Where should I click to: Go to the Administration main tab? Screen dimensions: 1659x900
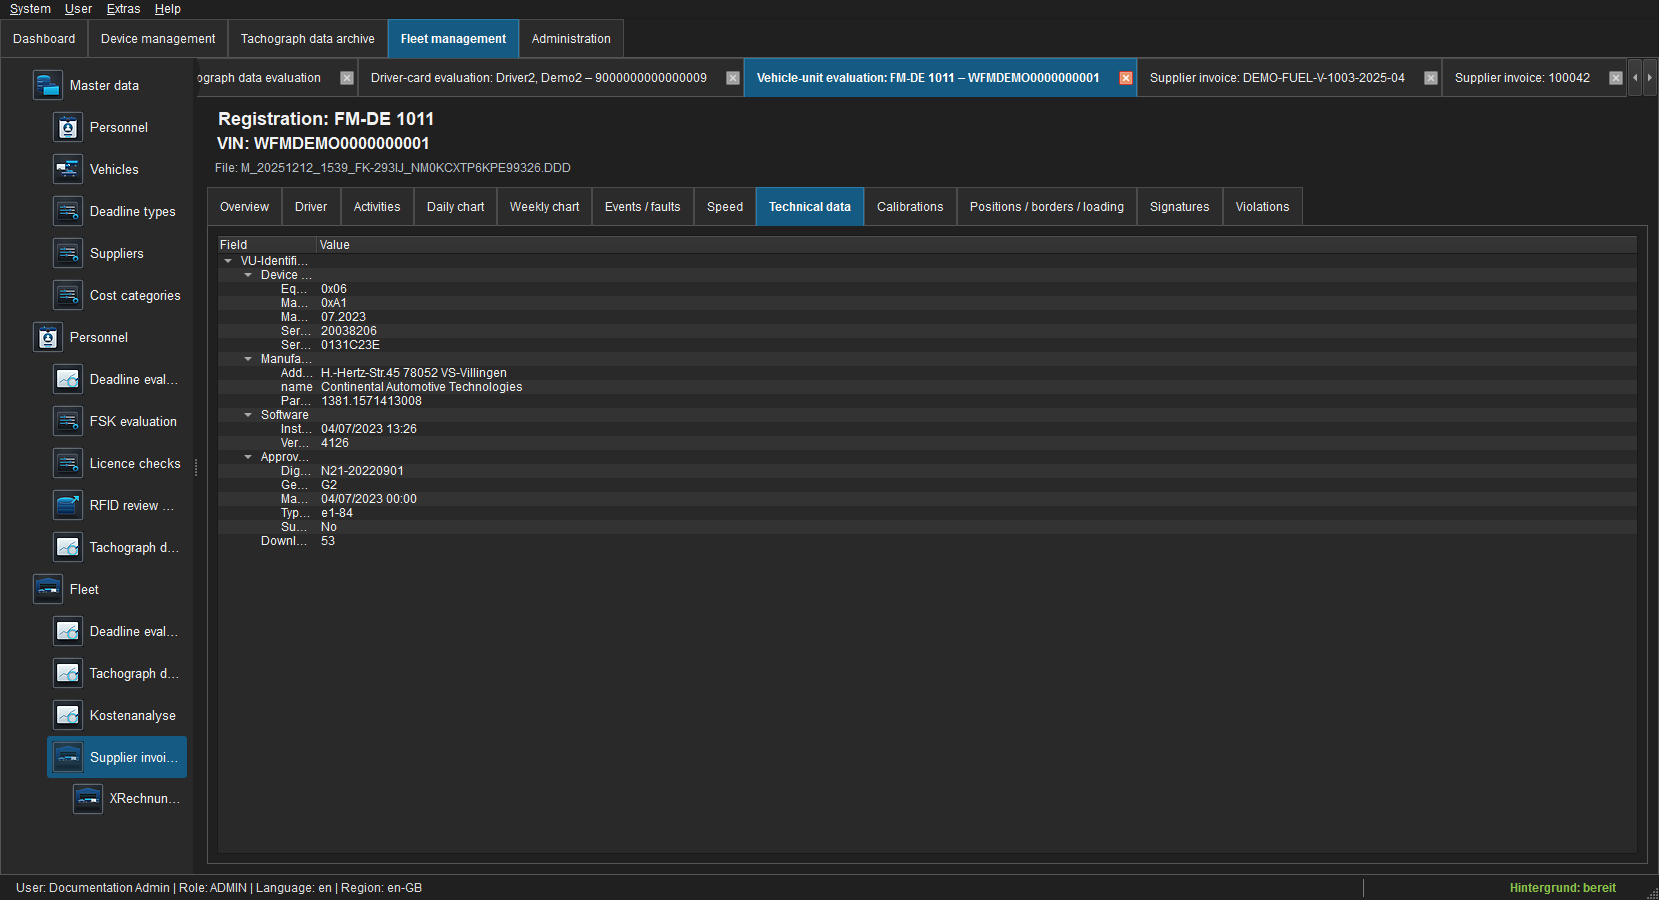coord(571,39)
